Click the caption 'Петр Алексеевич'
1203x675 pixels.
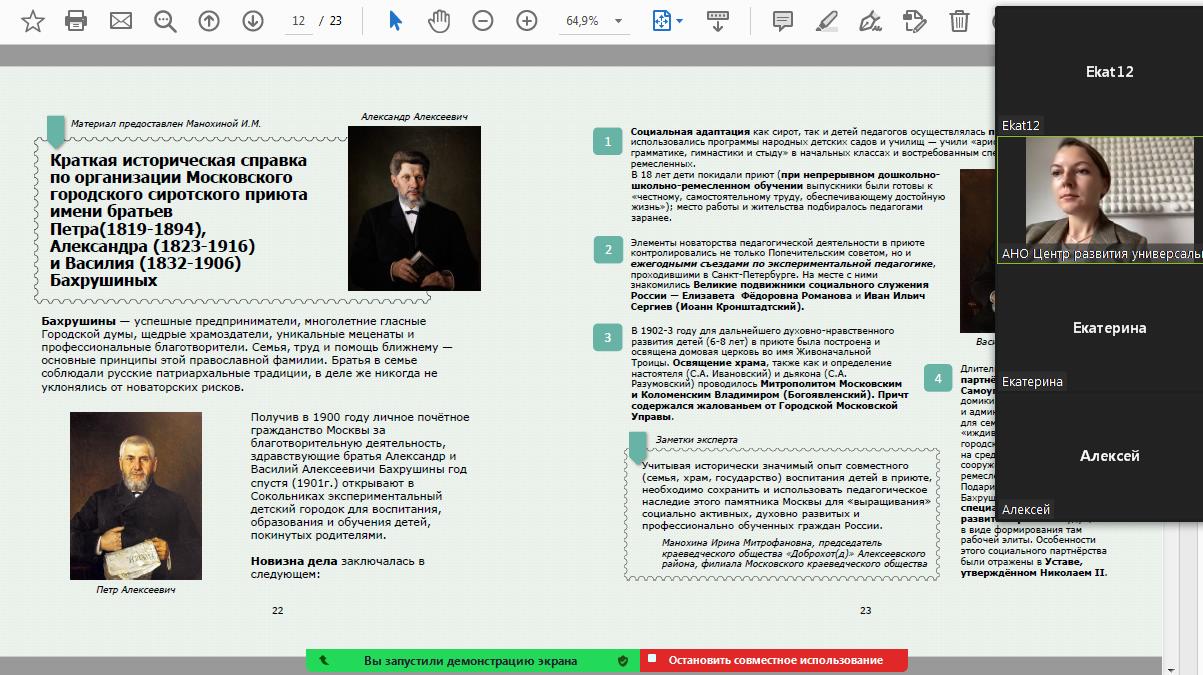point(136,590)
